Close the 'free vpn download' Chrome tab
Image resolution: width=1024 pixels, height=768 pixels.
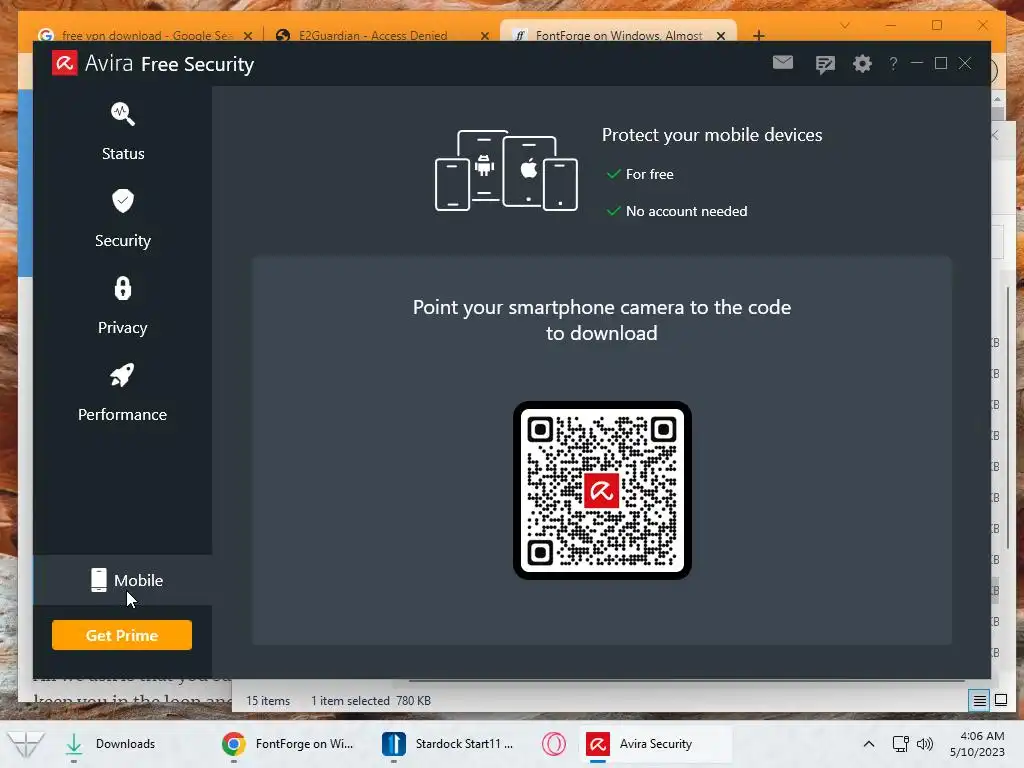coord(248,36)
